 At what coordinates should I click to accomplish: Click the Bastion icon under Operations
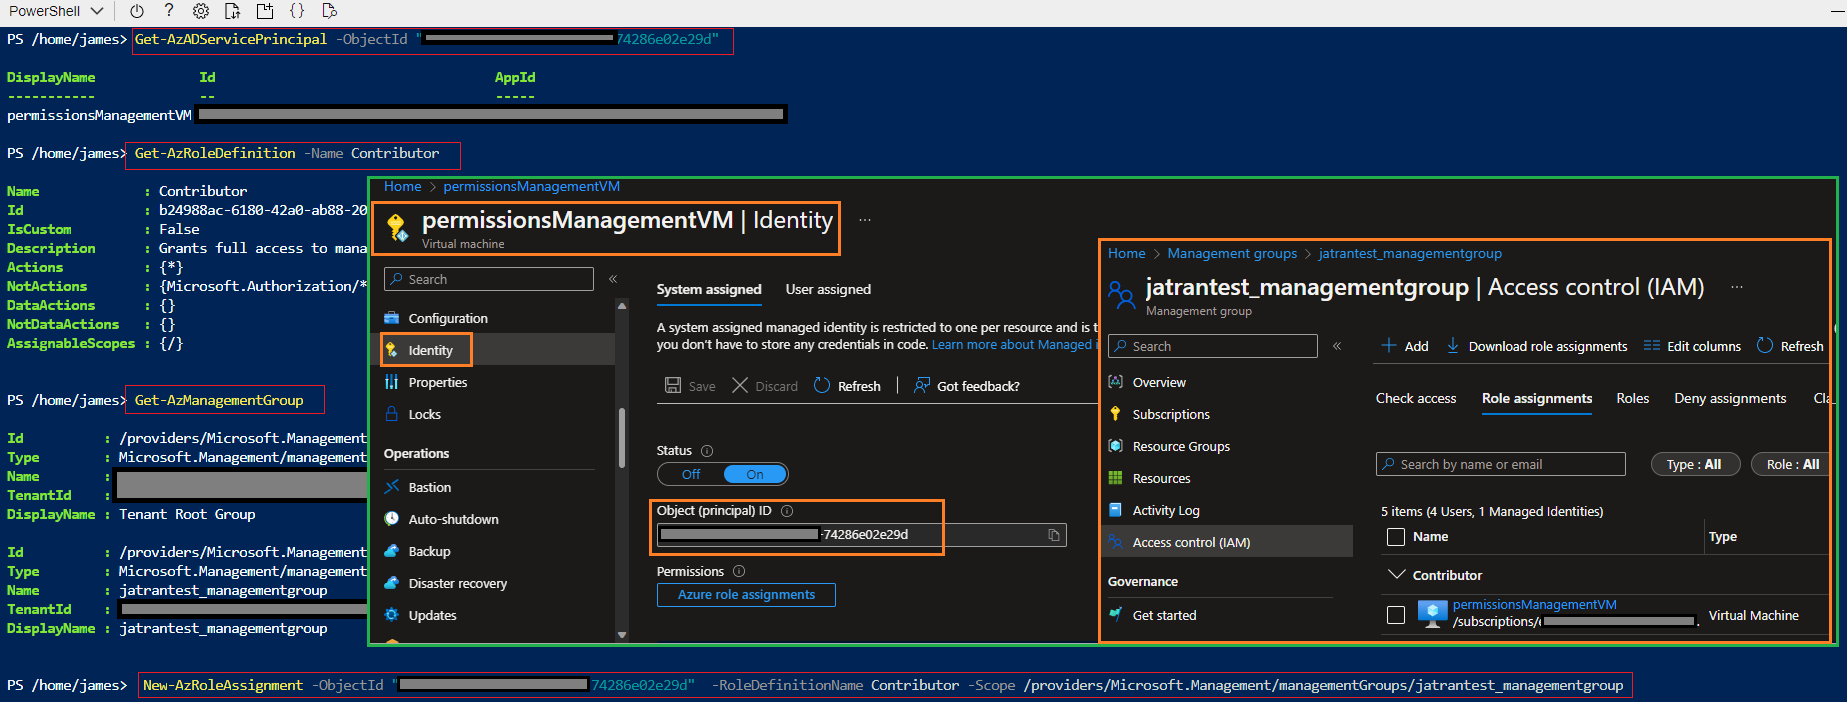tap(392, 487)
